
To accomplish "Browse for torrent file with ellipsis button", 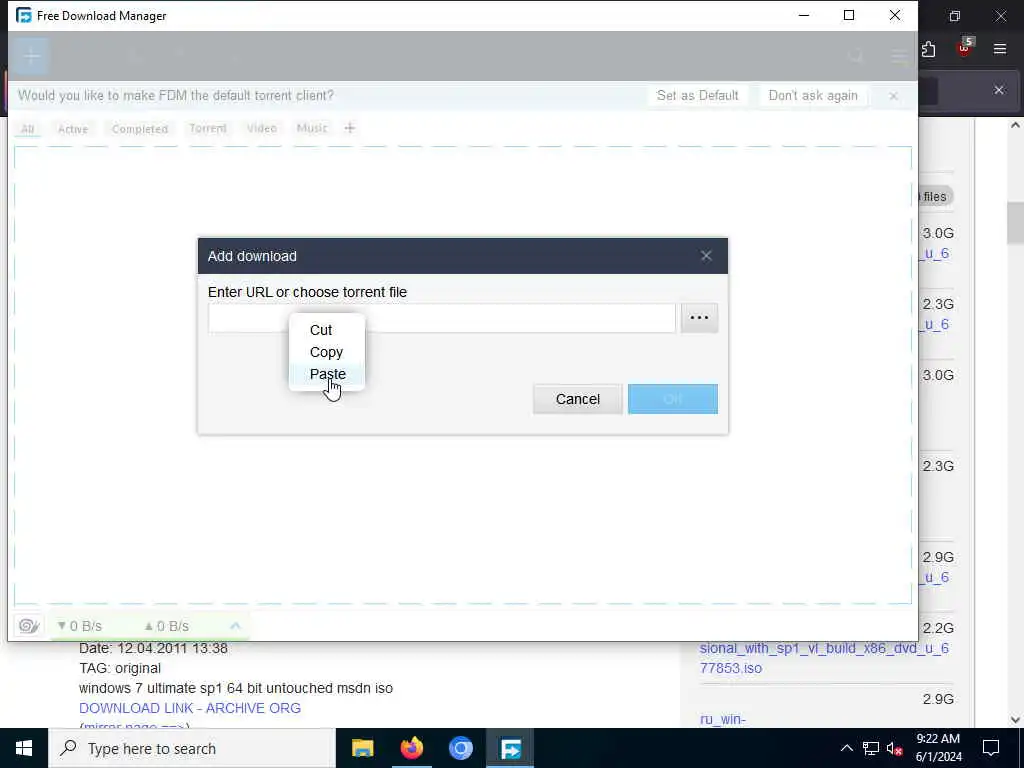I will (699, 318).
